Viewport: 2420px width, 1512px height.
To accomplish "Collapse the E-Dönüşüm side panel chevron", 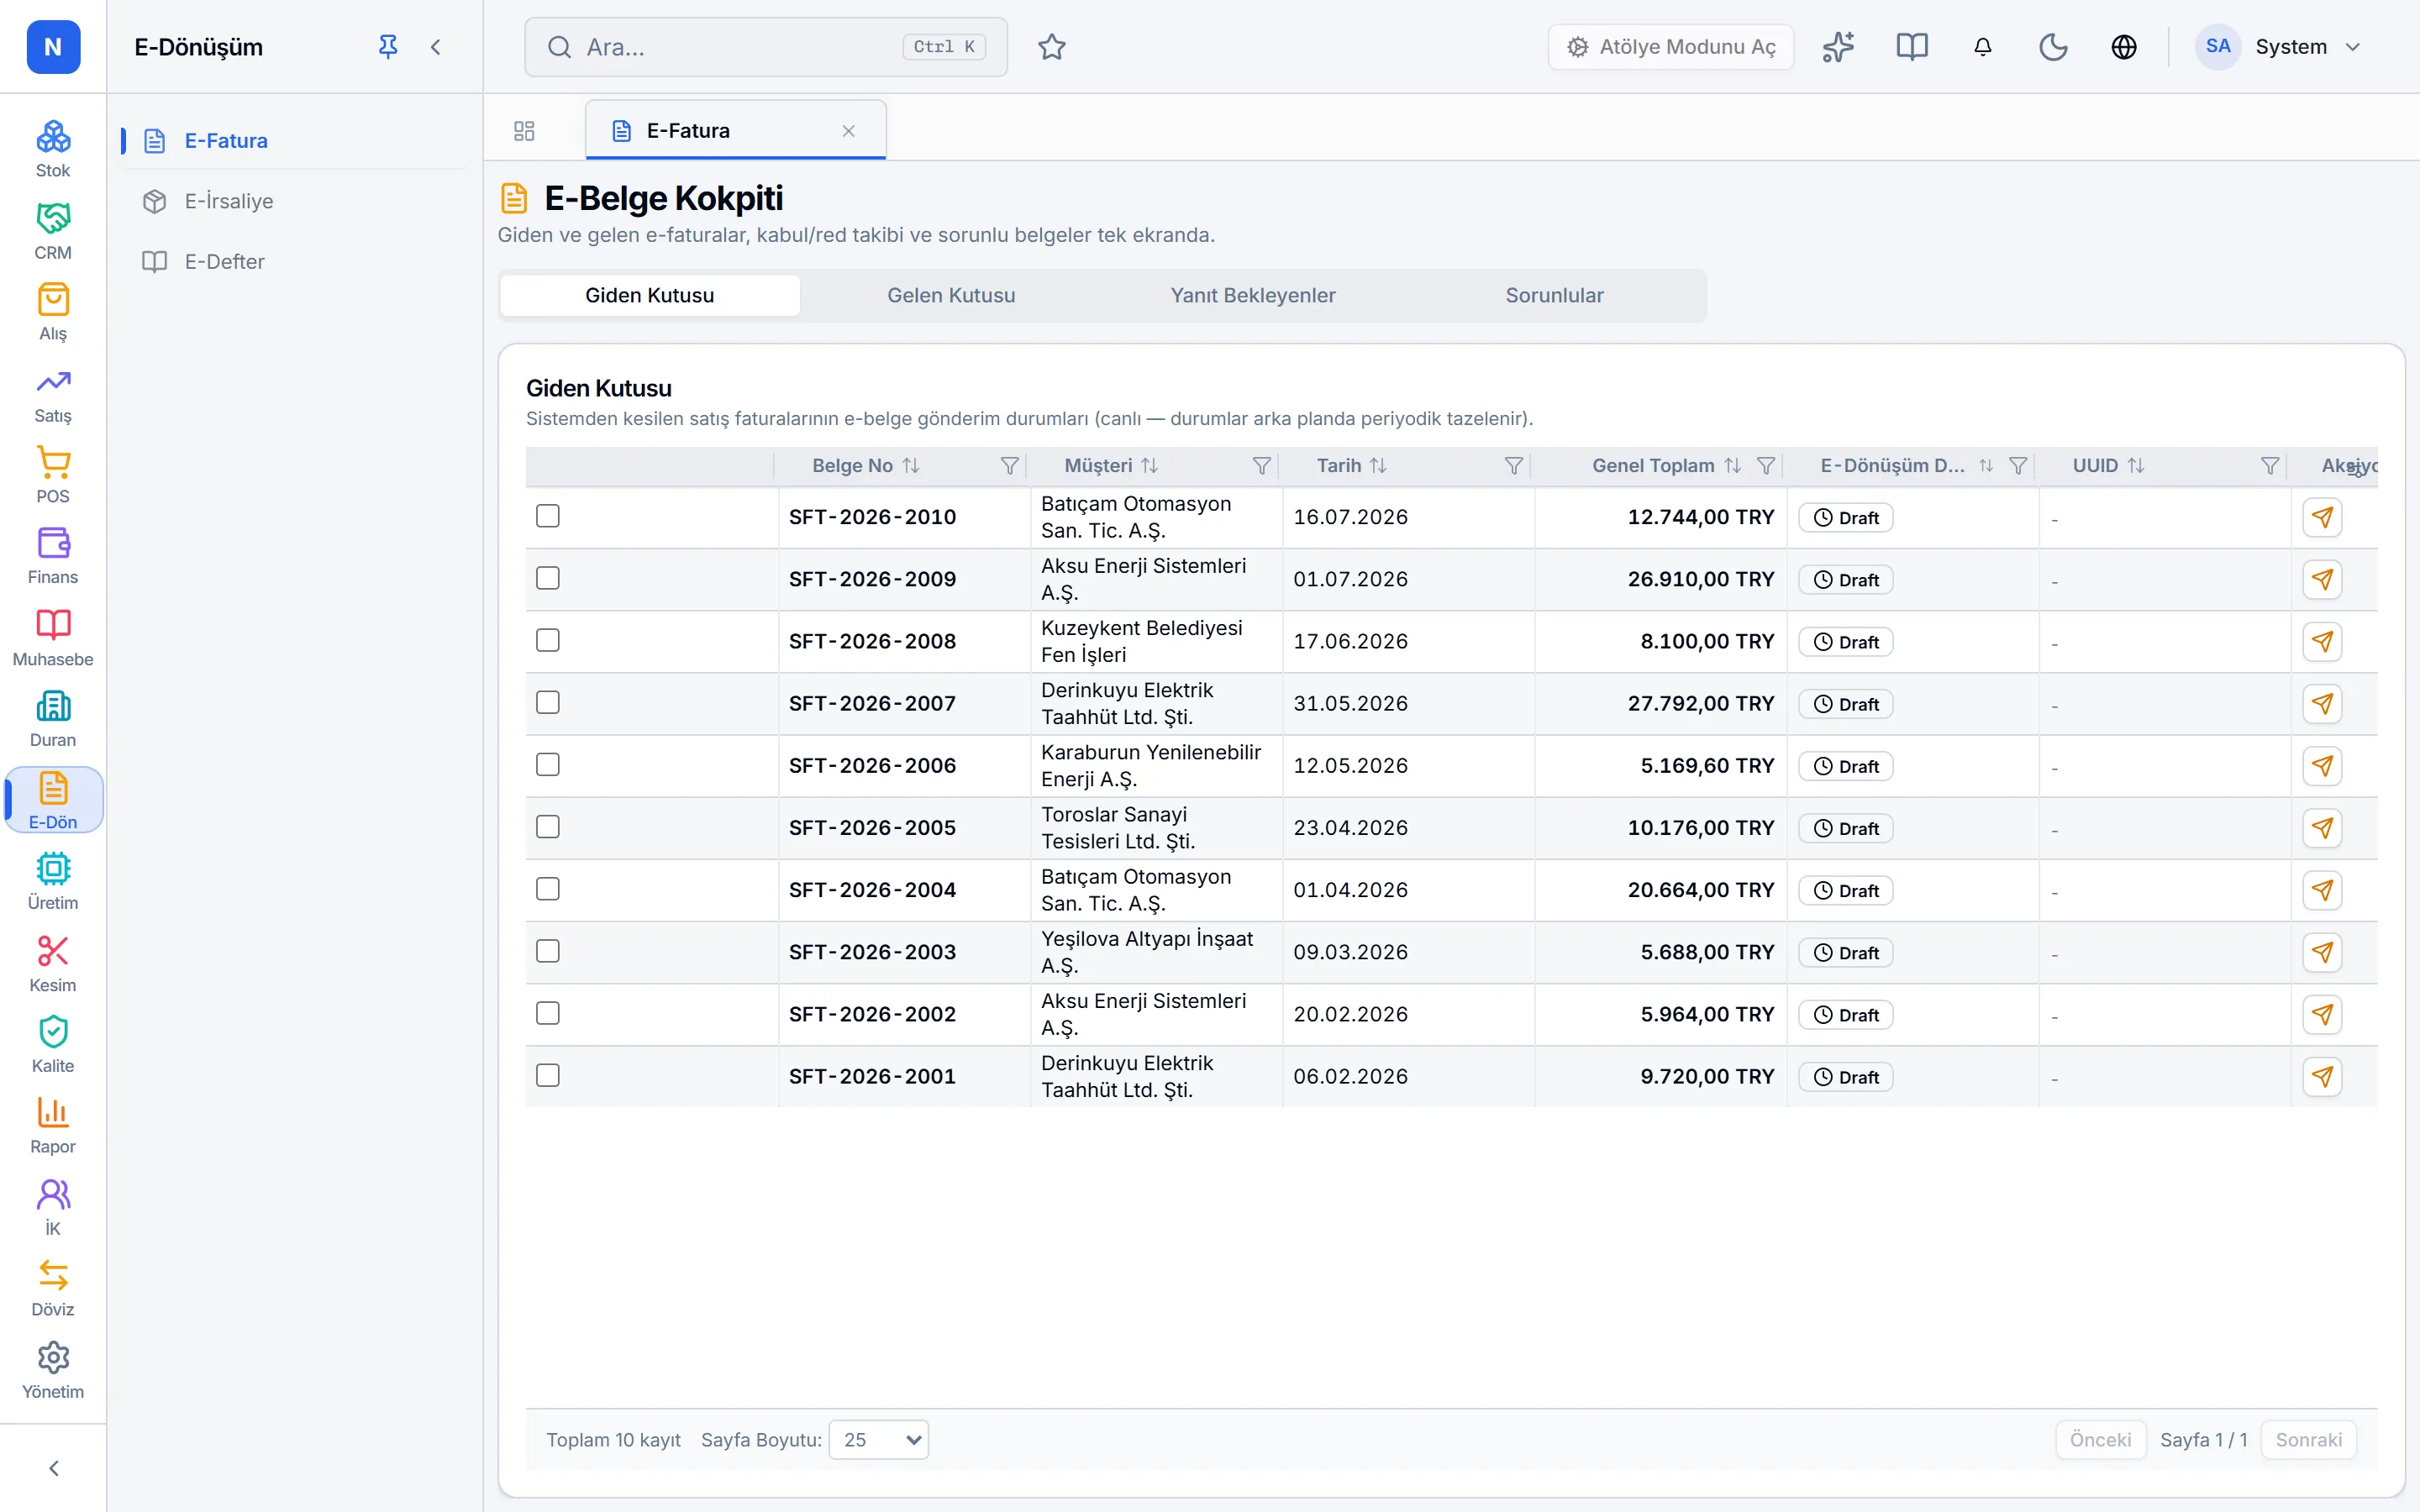I will [435, 47].
